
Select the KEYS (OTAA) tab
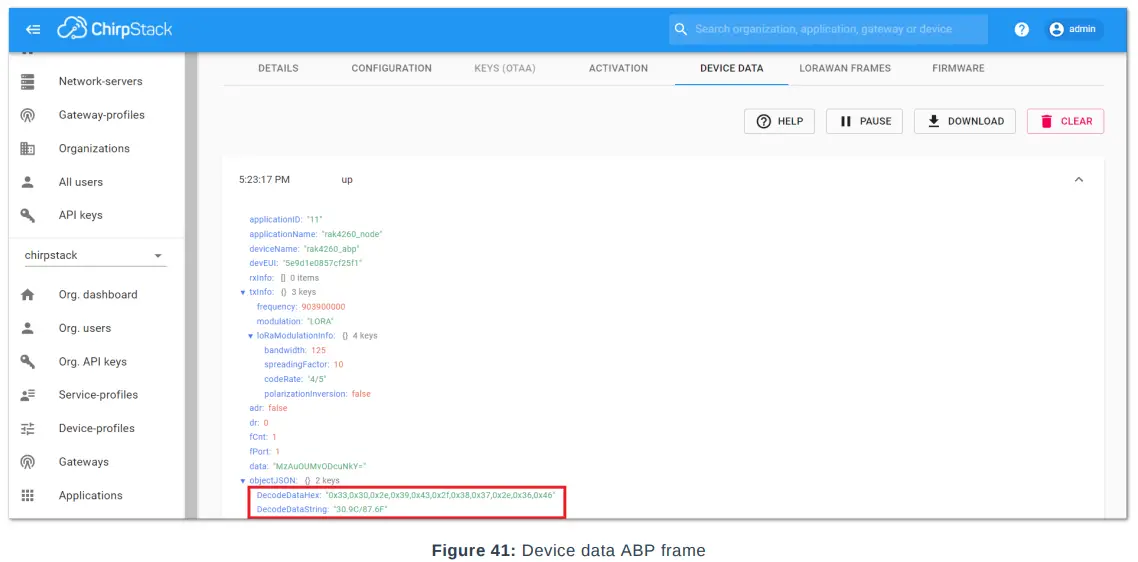tap(504, 68)
